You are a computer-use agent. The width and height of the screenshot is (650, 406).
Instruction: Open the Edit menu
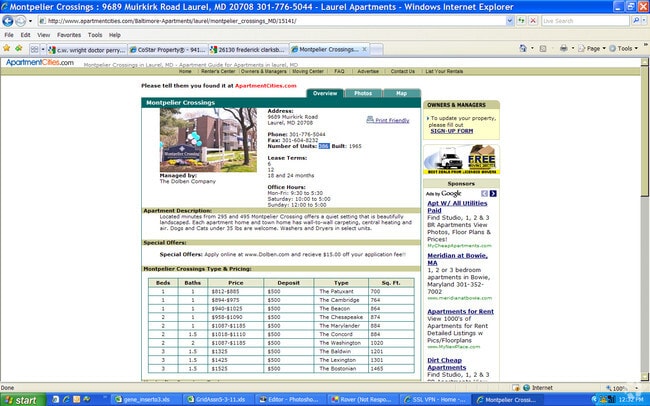pos(26,35)
